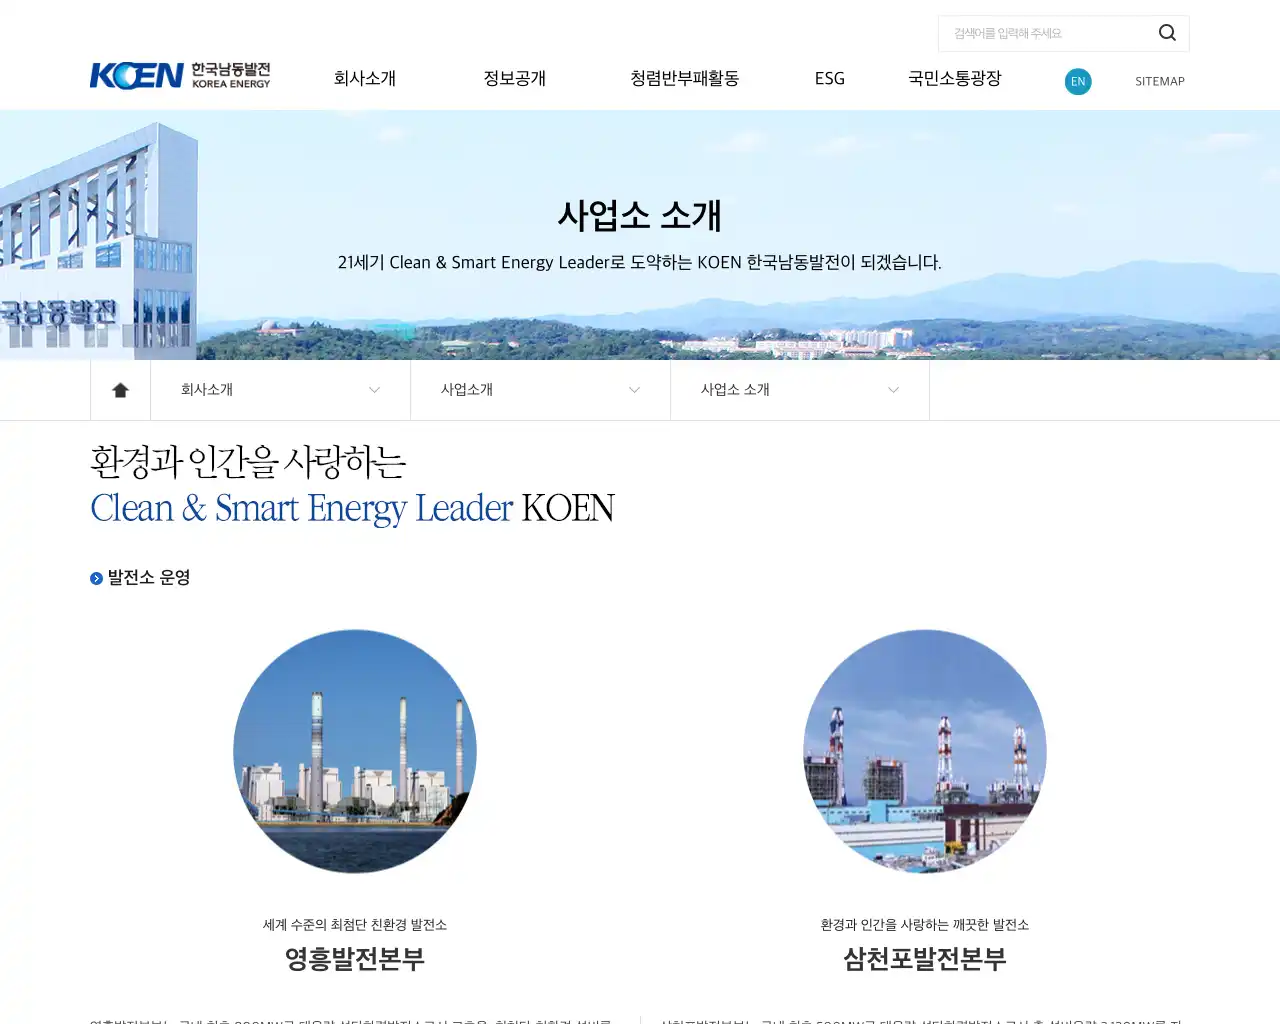Open the 회사소개 main menu

pyautogui.click(x=364, y=79)
